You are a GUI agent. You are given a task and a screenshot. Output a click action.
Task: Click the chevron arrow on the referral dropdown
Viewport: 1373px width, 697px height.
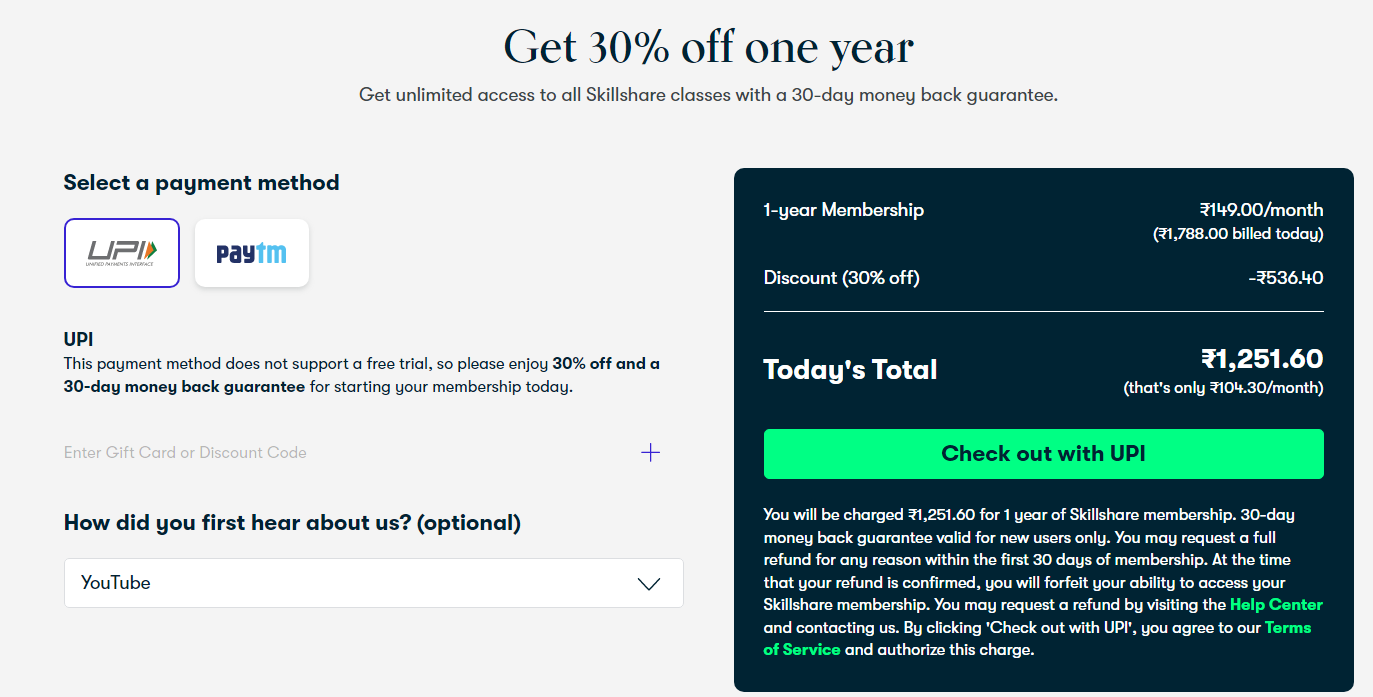[649, 584]
